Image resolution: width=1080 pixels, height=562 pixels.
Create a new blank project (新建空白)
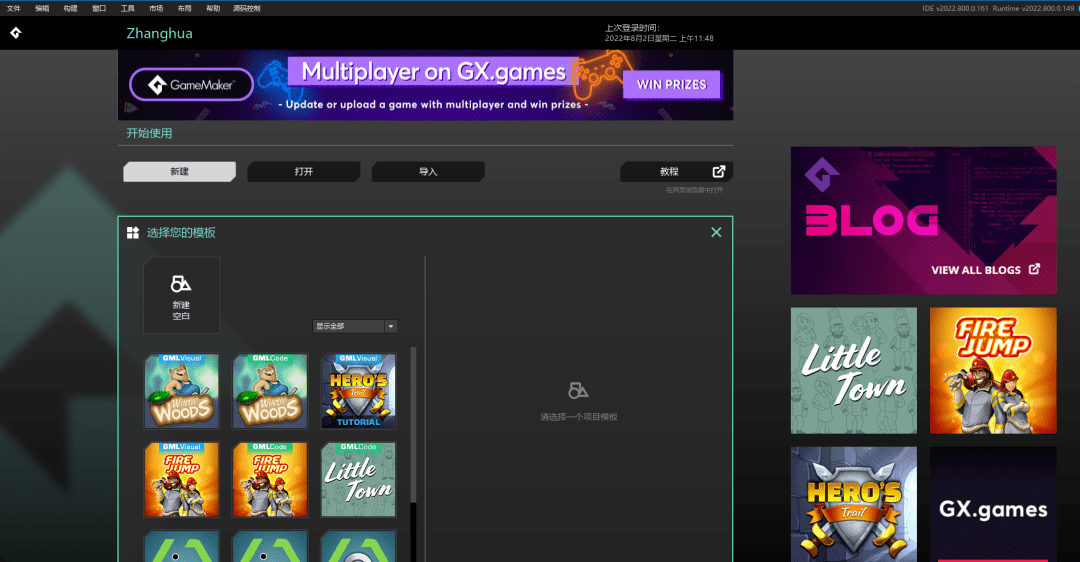181,295
